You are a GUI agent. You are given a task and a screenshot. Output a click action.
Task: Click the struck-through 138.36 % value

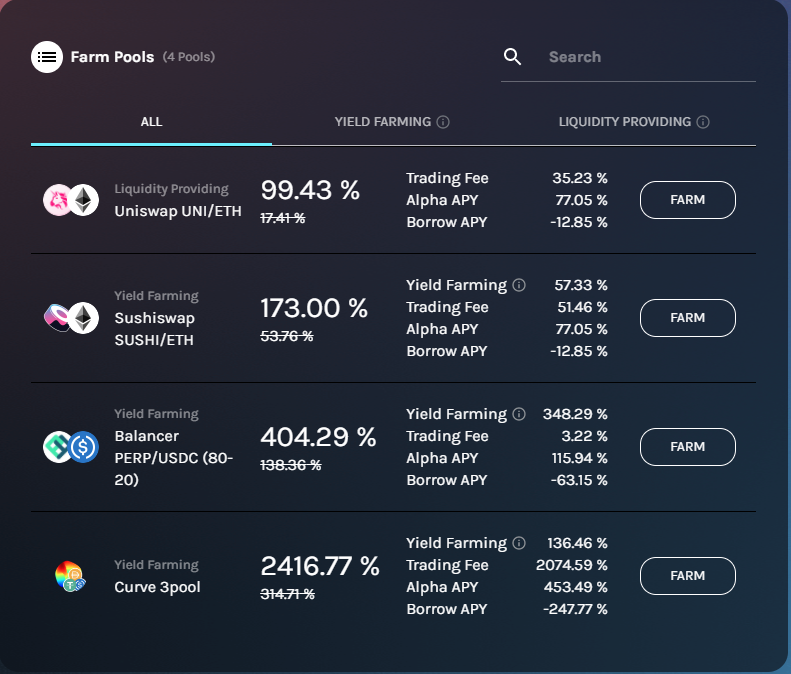click(291, 465)
